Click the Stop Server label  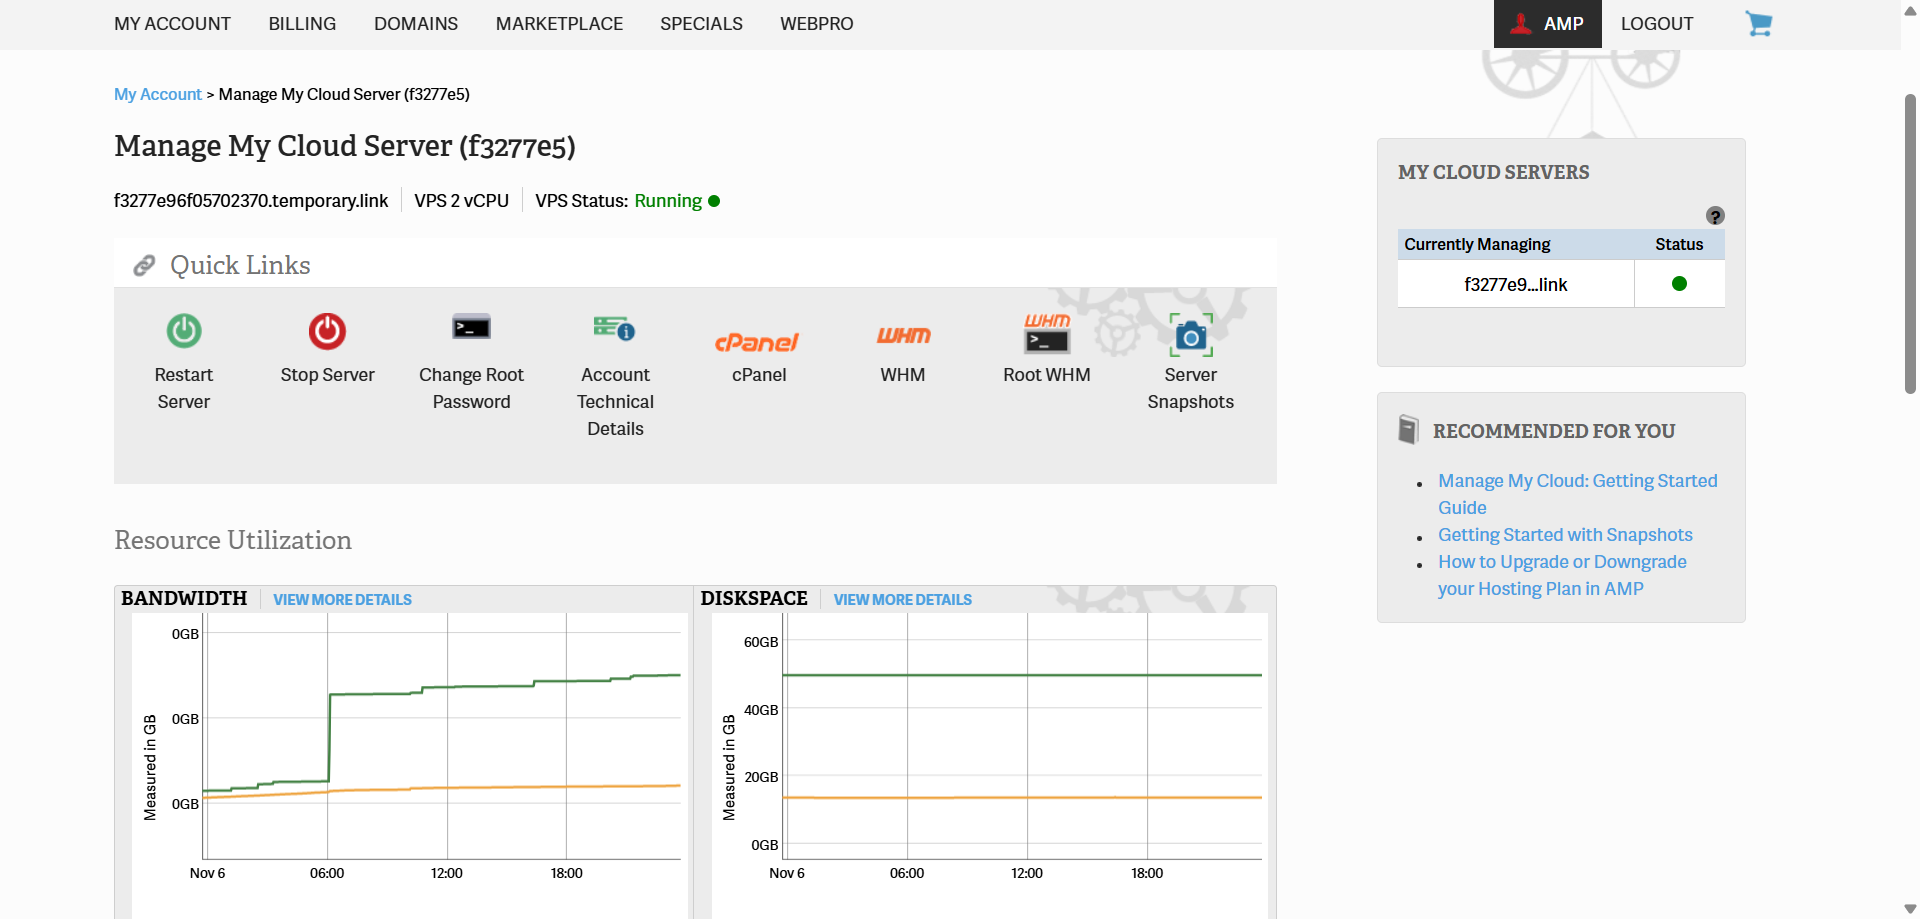tap(327, 375)
